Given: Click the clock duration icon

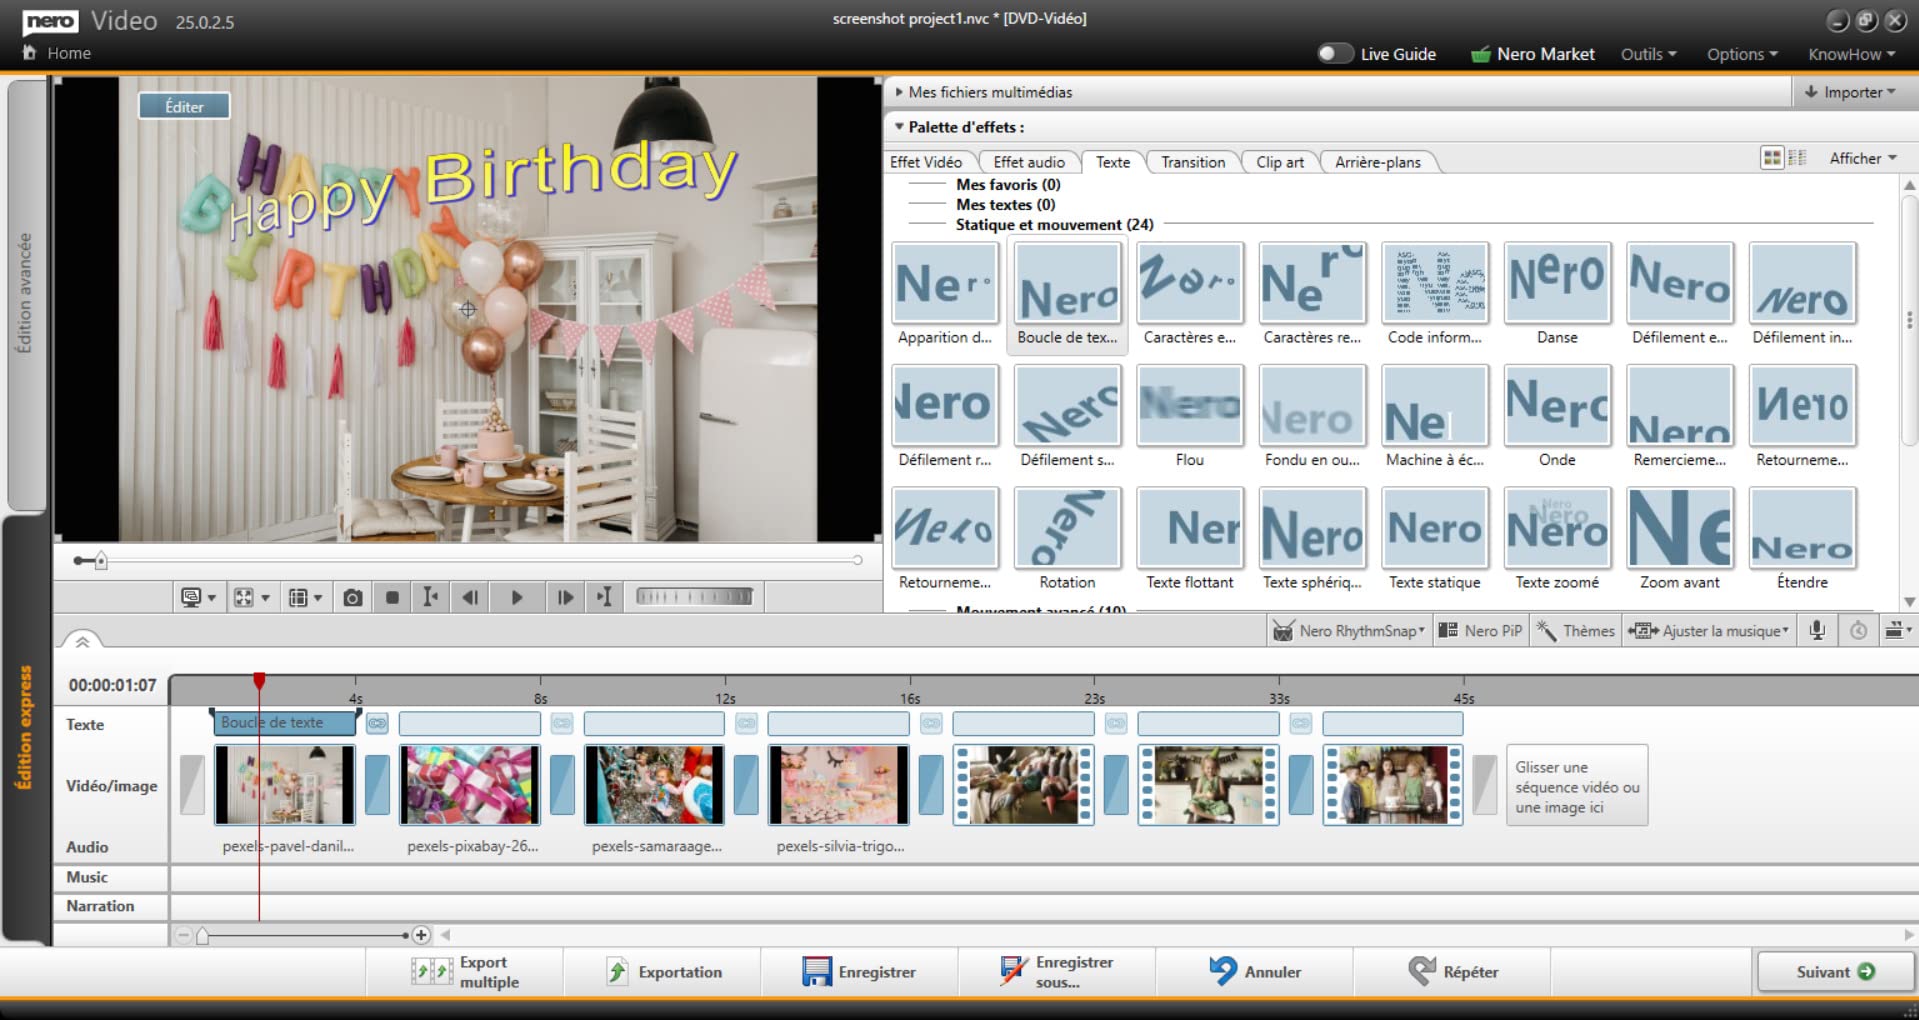Looking at the screenshot, I should [x=1858, y=631].
